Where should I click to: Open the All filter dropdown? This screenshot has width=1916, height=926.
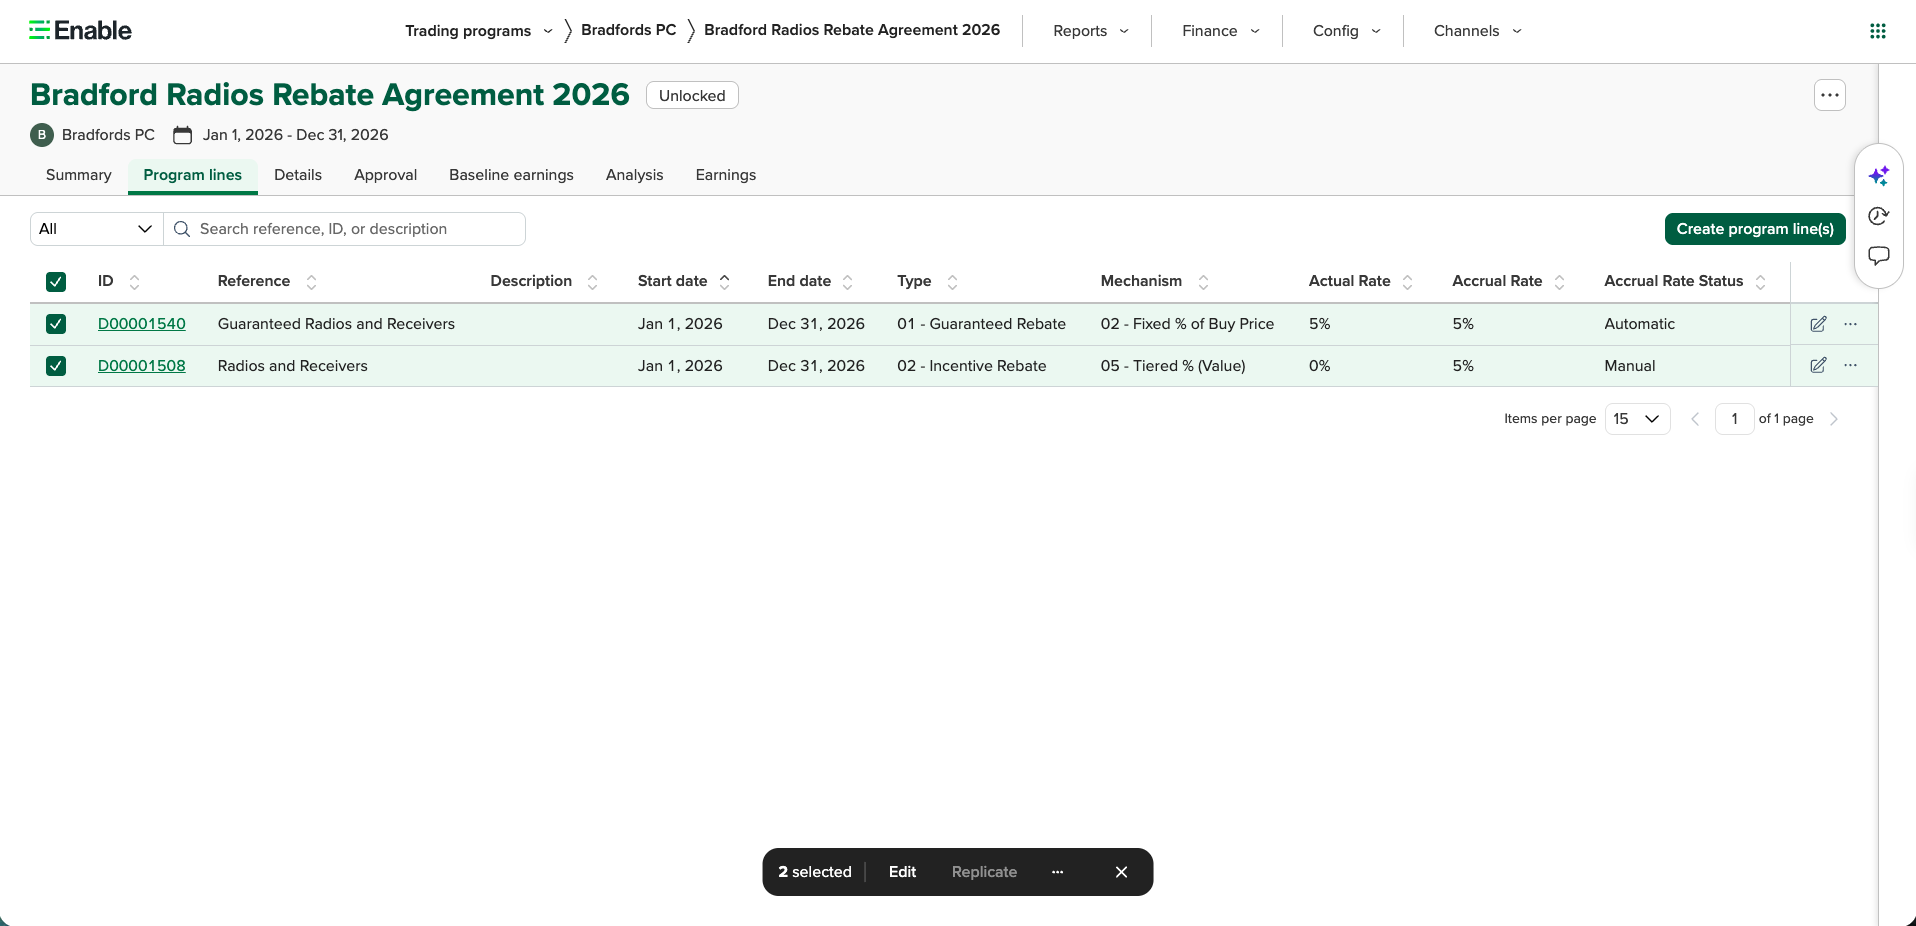pos(97,229)
